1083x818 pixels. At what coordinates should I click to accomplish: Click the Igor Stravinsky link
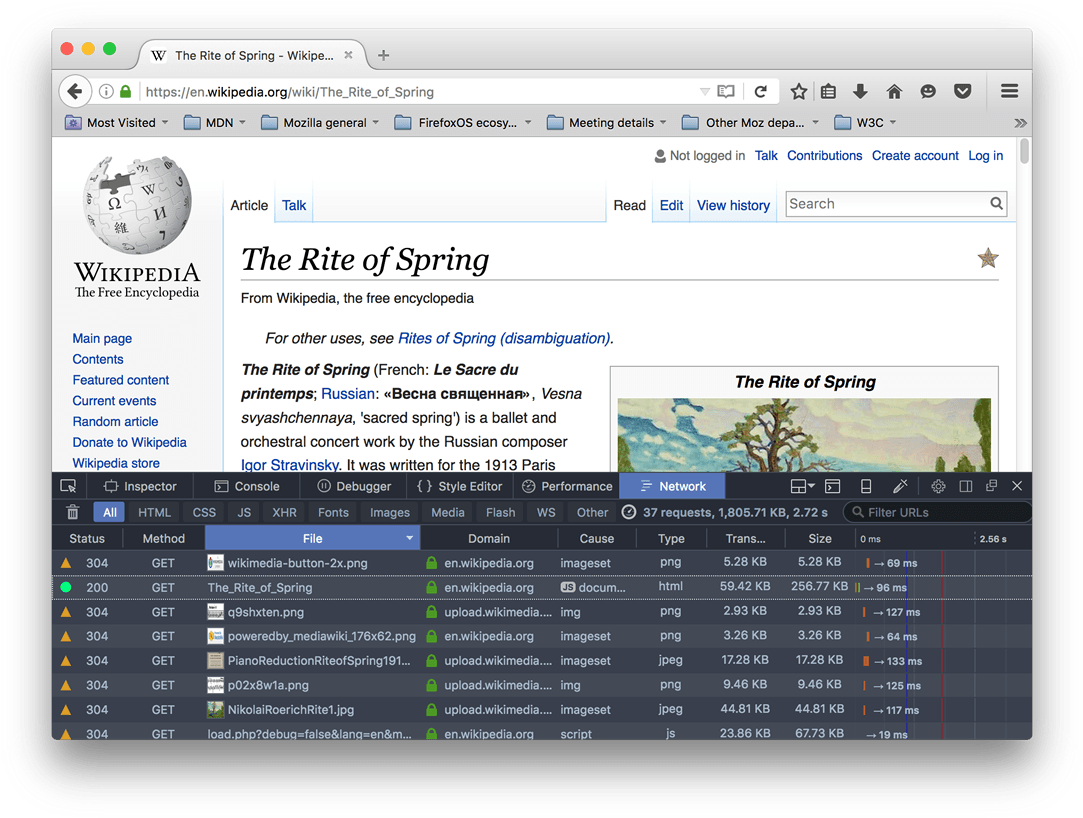pyautogui.click(x=290, y=465)
